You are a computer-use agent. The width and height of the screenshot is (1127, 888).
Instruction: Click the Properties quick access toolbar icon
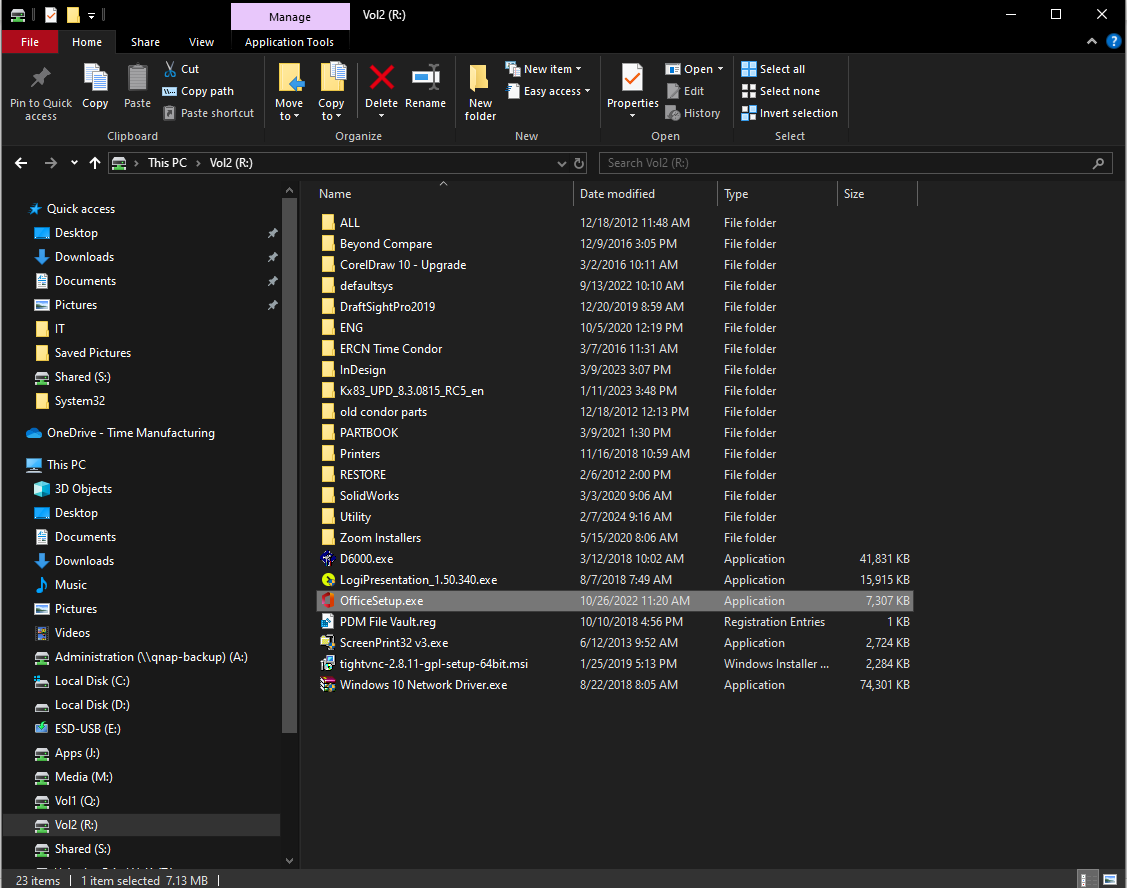click(51, 14)
